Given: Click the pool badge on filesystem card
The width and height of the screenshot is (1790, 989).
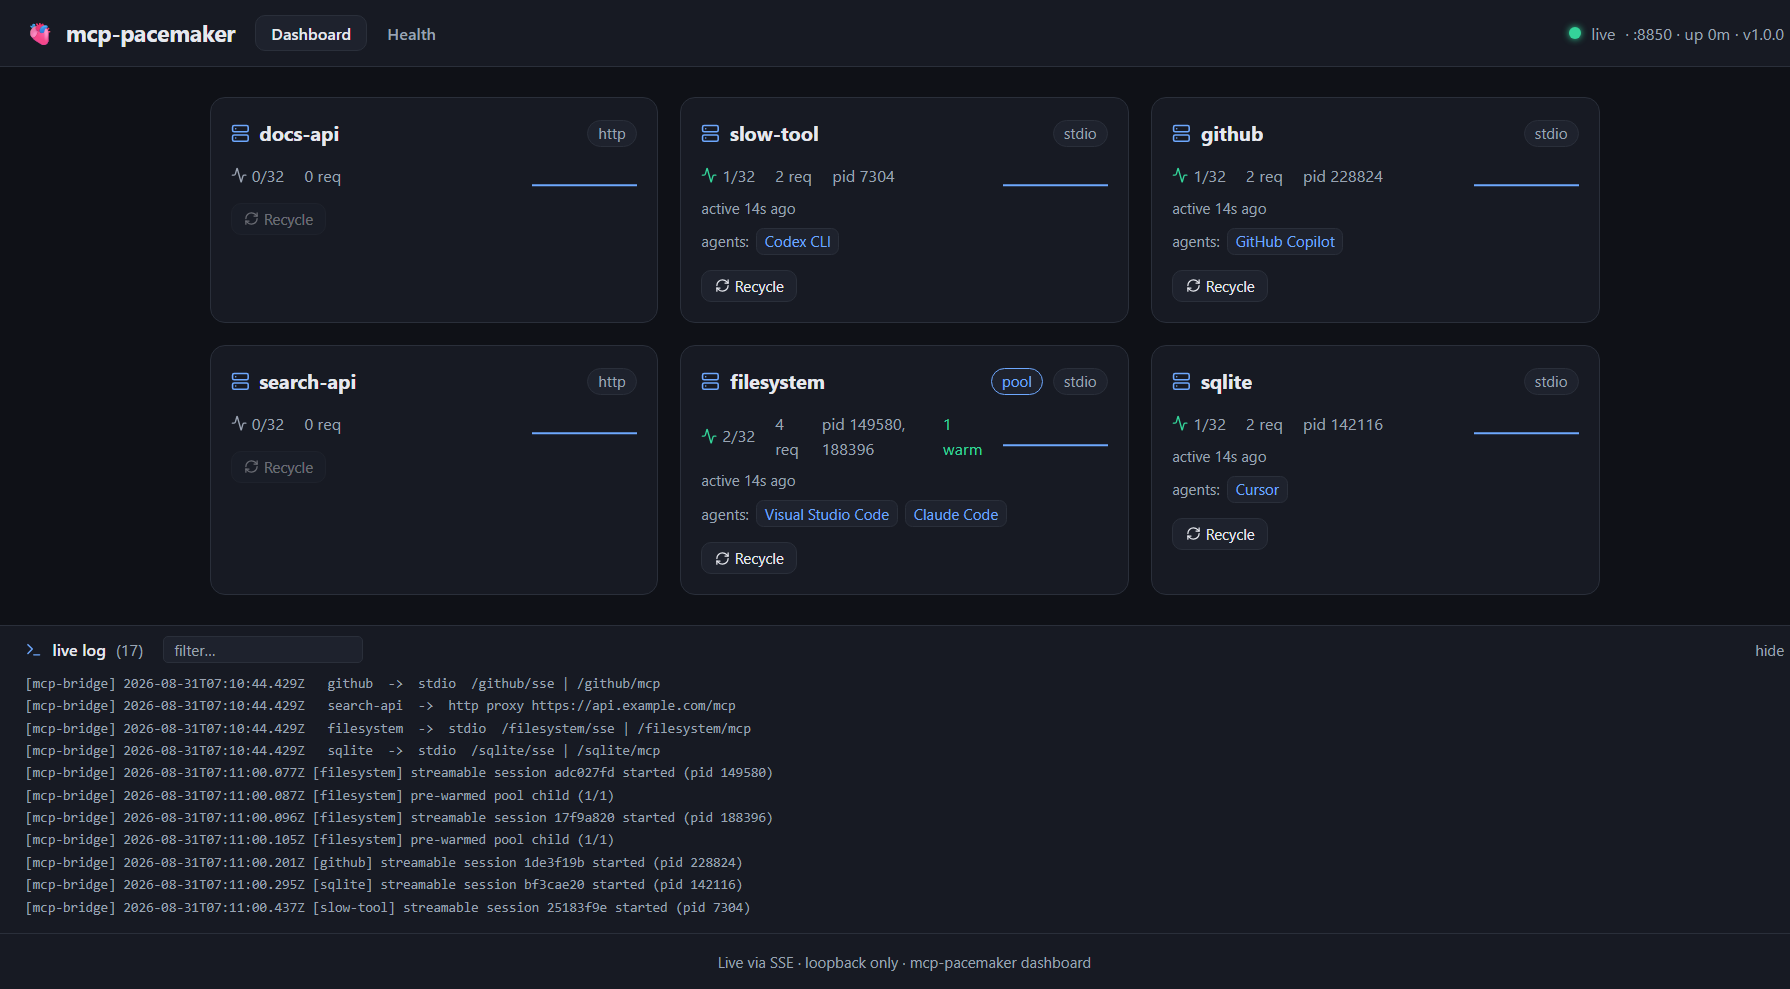Looking at the screenshot, I should (1017, 382).
